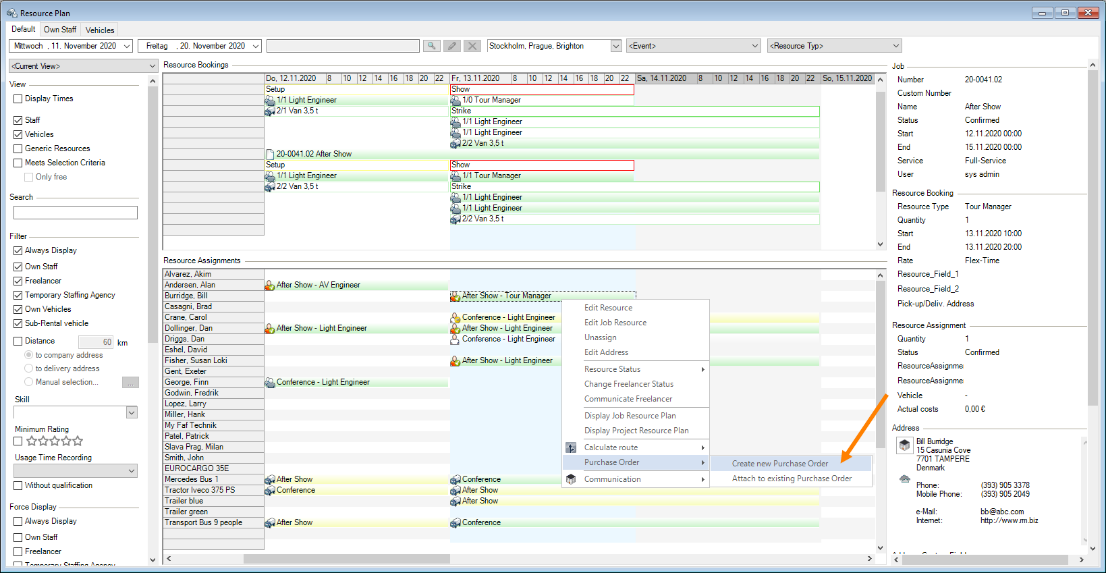The image size is (1106, 573).
Task: Uncheck the Temporary Staffing Agency filter
Action: click(18, 295)
